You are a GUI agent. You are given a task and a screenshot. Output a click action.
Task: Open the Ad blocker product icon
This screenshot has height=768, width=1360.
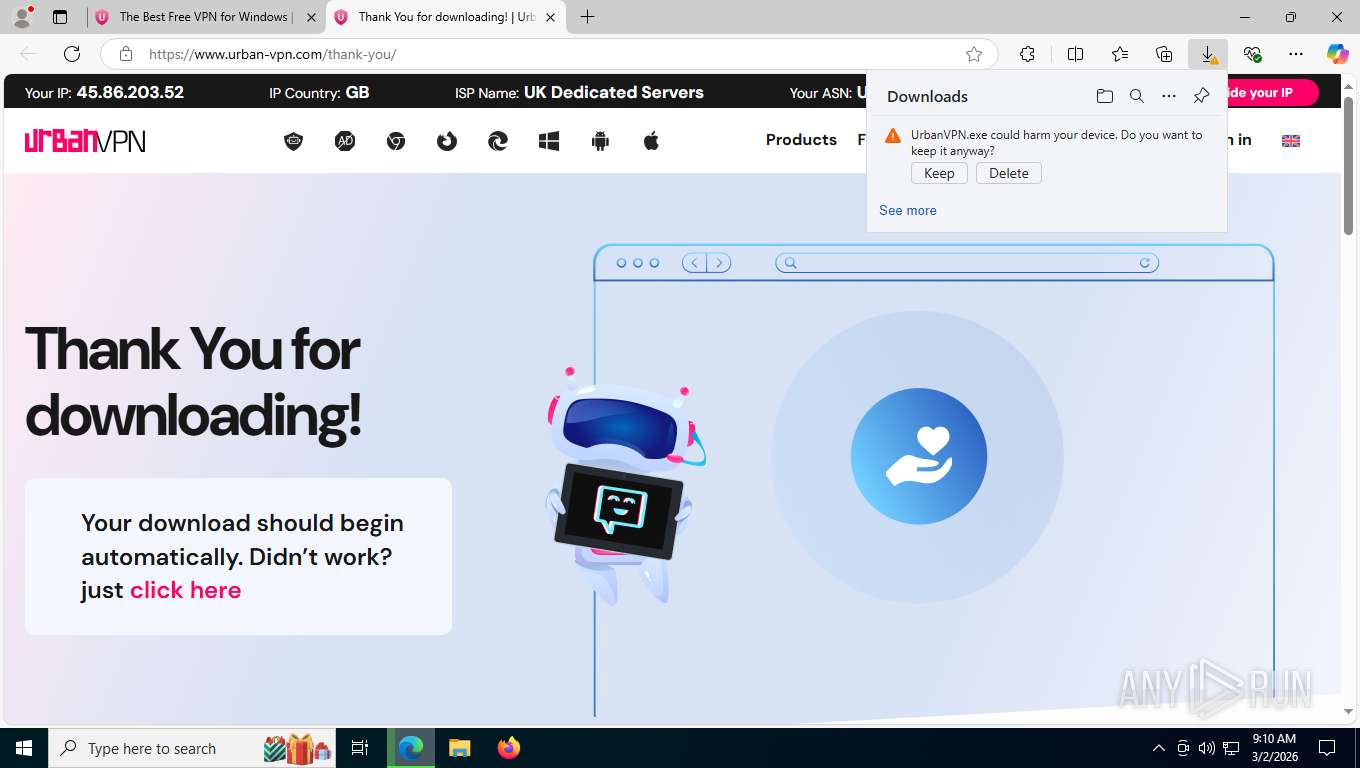coord(345,141)
